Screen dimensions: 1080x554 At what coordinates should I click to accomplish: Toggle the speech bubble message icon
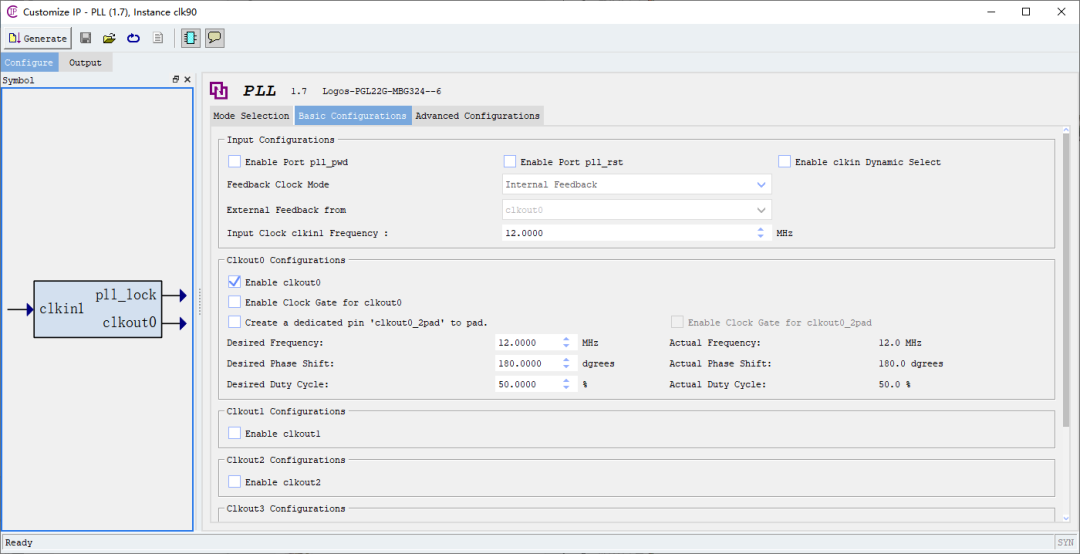pos(214,38)
